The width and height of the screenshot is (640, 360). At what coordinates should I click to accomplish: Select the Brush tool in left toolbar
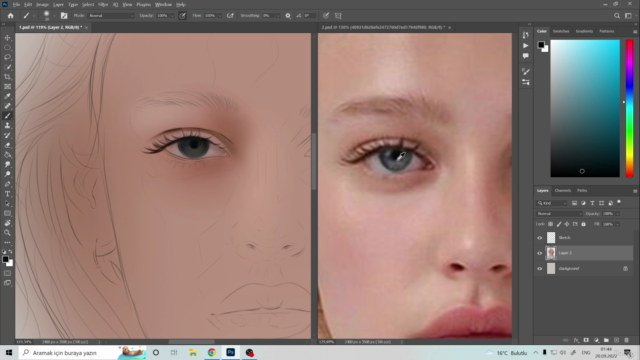pyautogui.click(x=7, y=116)
